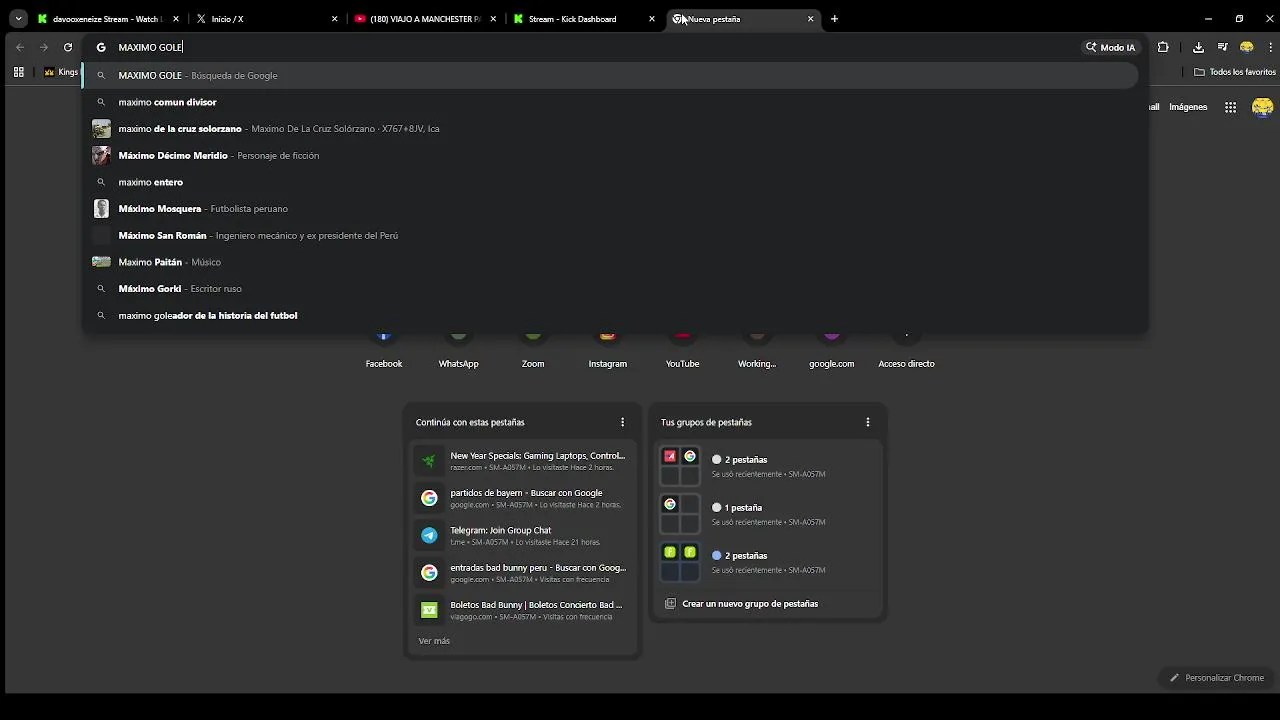Switch to davooxeneize Stream Kick tab

(x=105, y=18)
